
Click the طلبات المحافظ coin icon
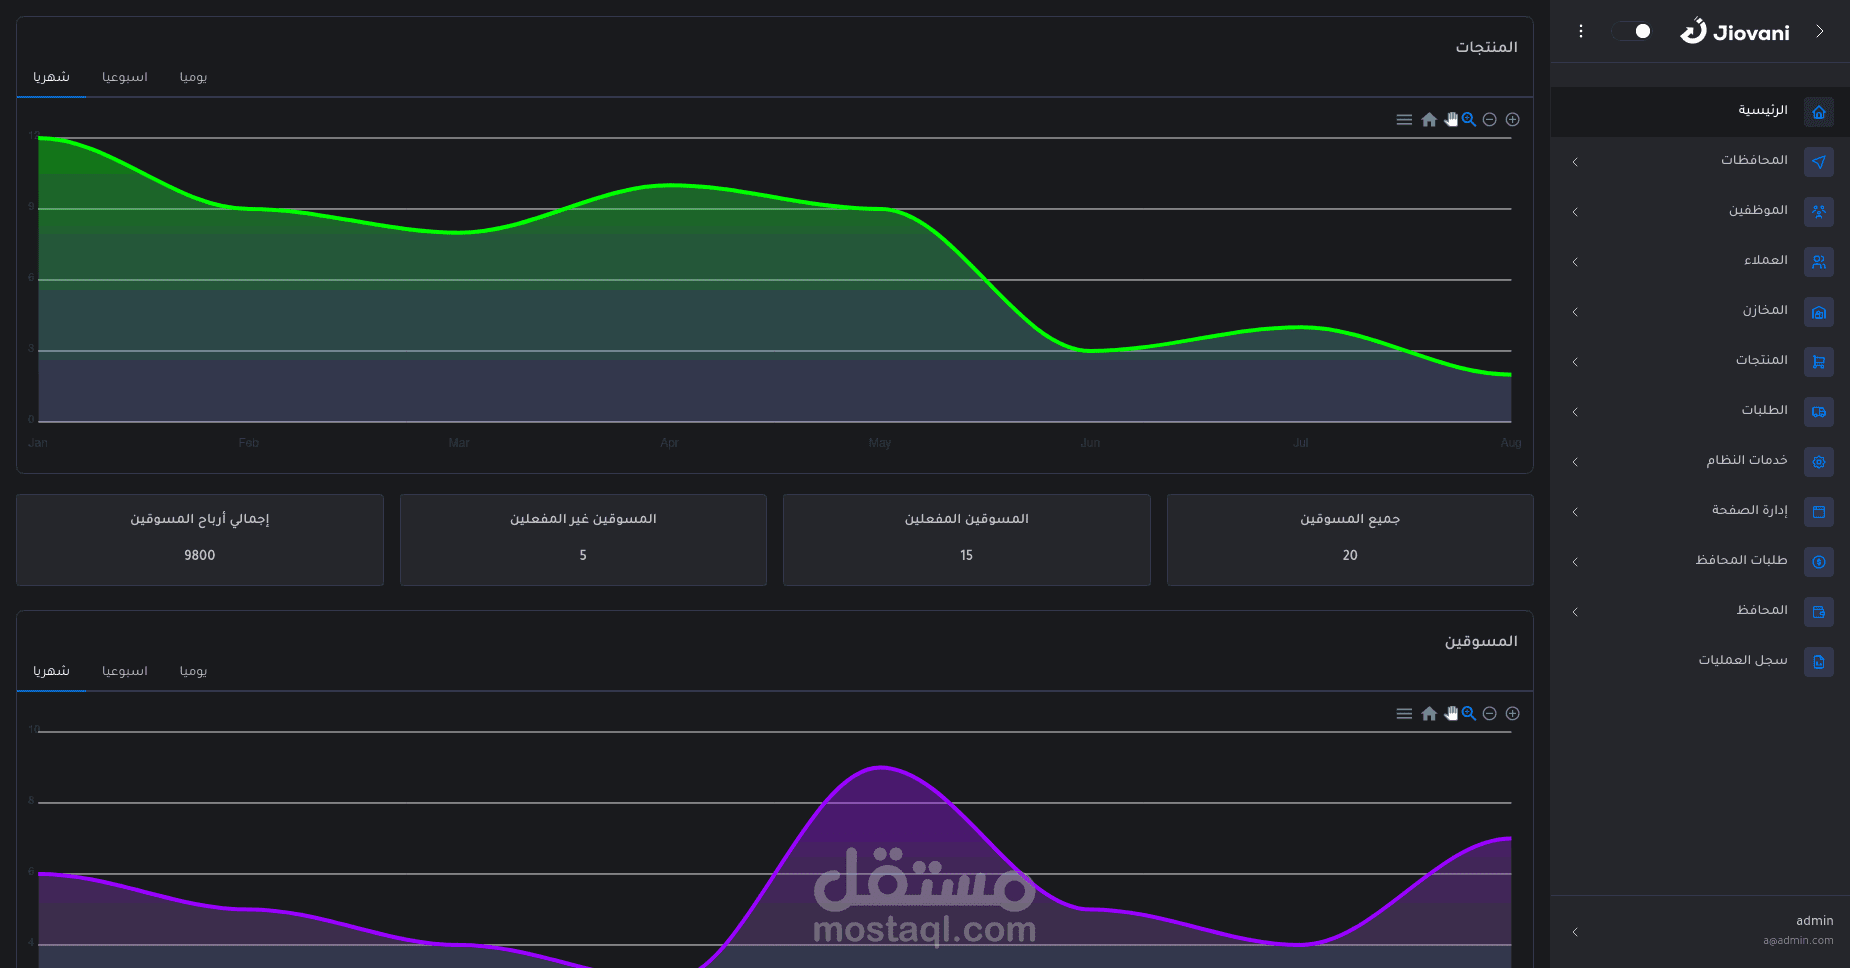click(x=1819, y=562)
